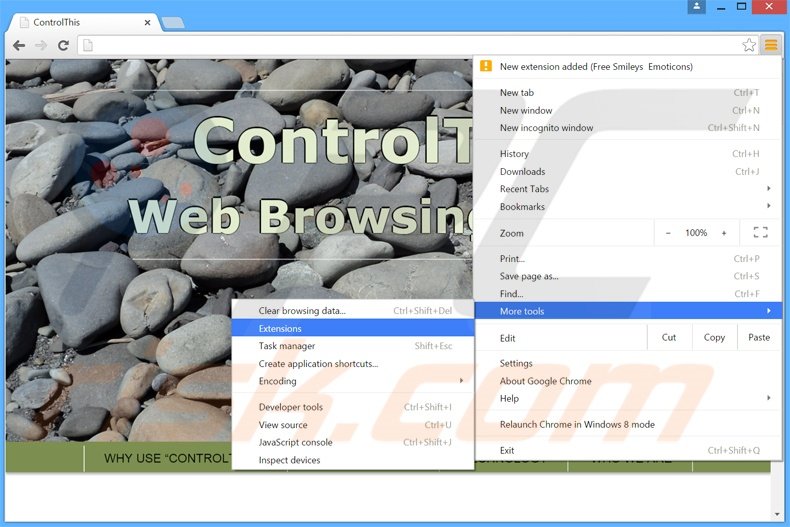Open JavaScript console from submenu
Screen dimensions: 790x527
coord(353,442)
